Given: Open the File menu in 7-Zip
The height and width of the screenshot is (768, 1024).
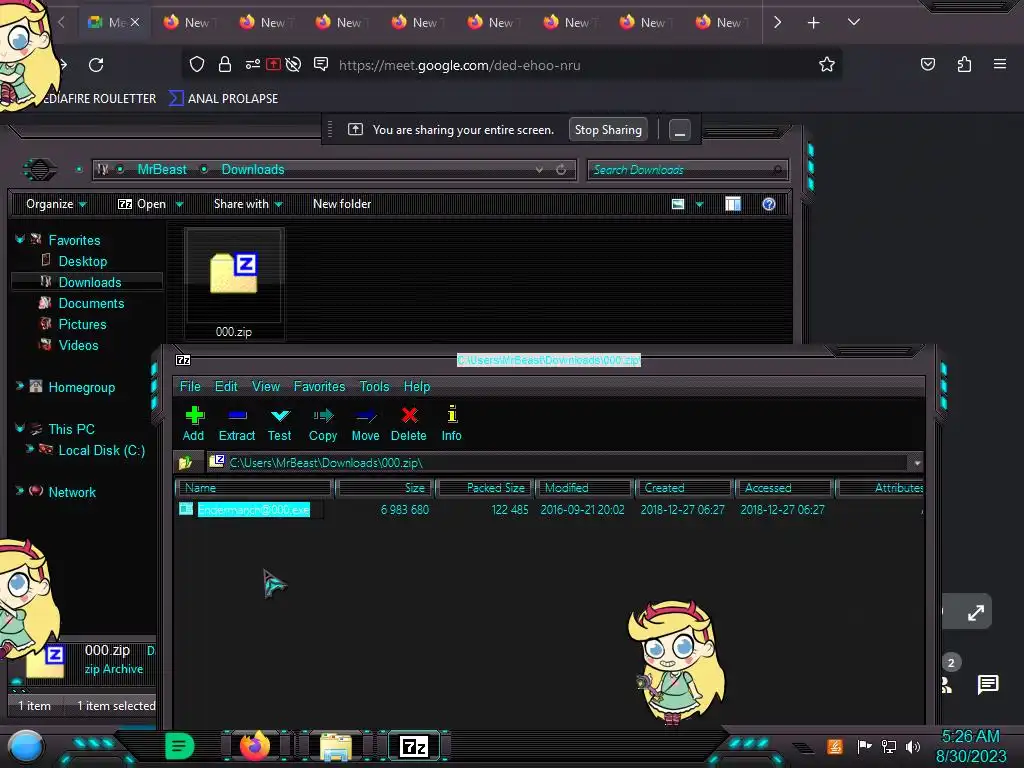Looking at the screenshot, I should 190,387.
